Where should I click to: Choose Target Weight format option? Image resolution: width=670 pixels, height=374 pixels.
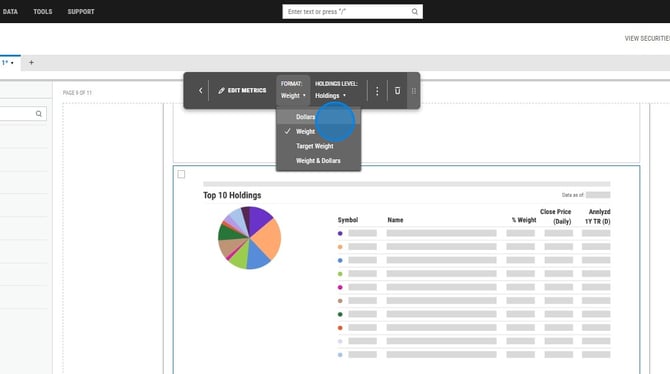coord(318,146)
